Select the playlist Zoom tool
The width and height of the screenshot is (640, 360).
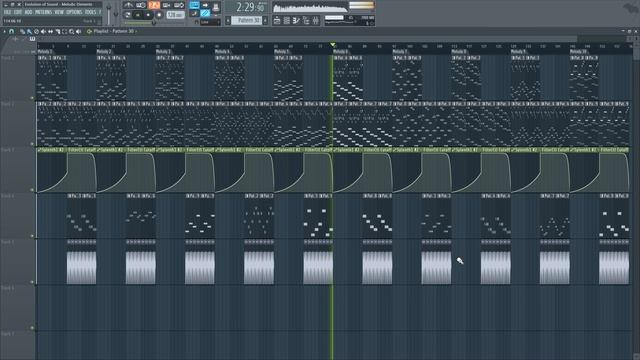tap(71, 31)
